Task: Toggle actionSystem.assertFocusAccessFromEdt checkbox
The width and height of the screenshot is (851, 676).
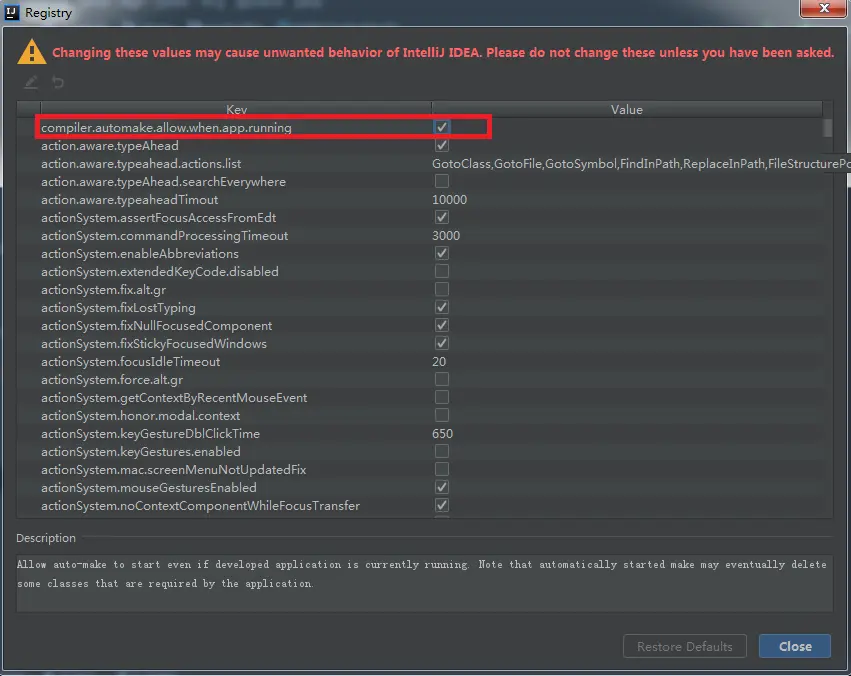Action: [442, 217]
